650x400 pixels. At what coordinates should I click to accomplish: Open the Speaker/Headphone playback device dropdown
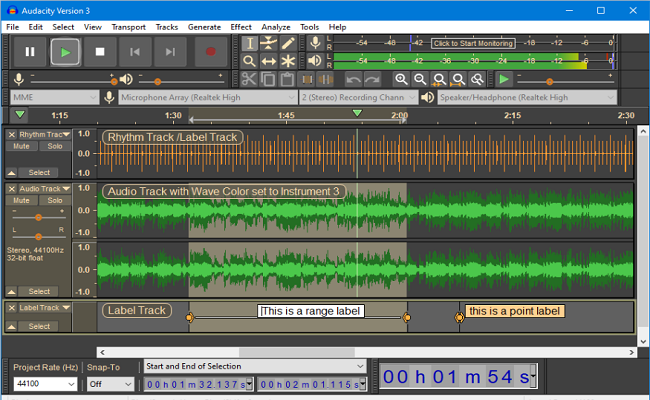click(527, 97)
